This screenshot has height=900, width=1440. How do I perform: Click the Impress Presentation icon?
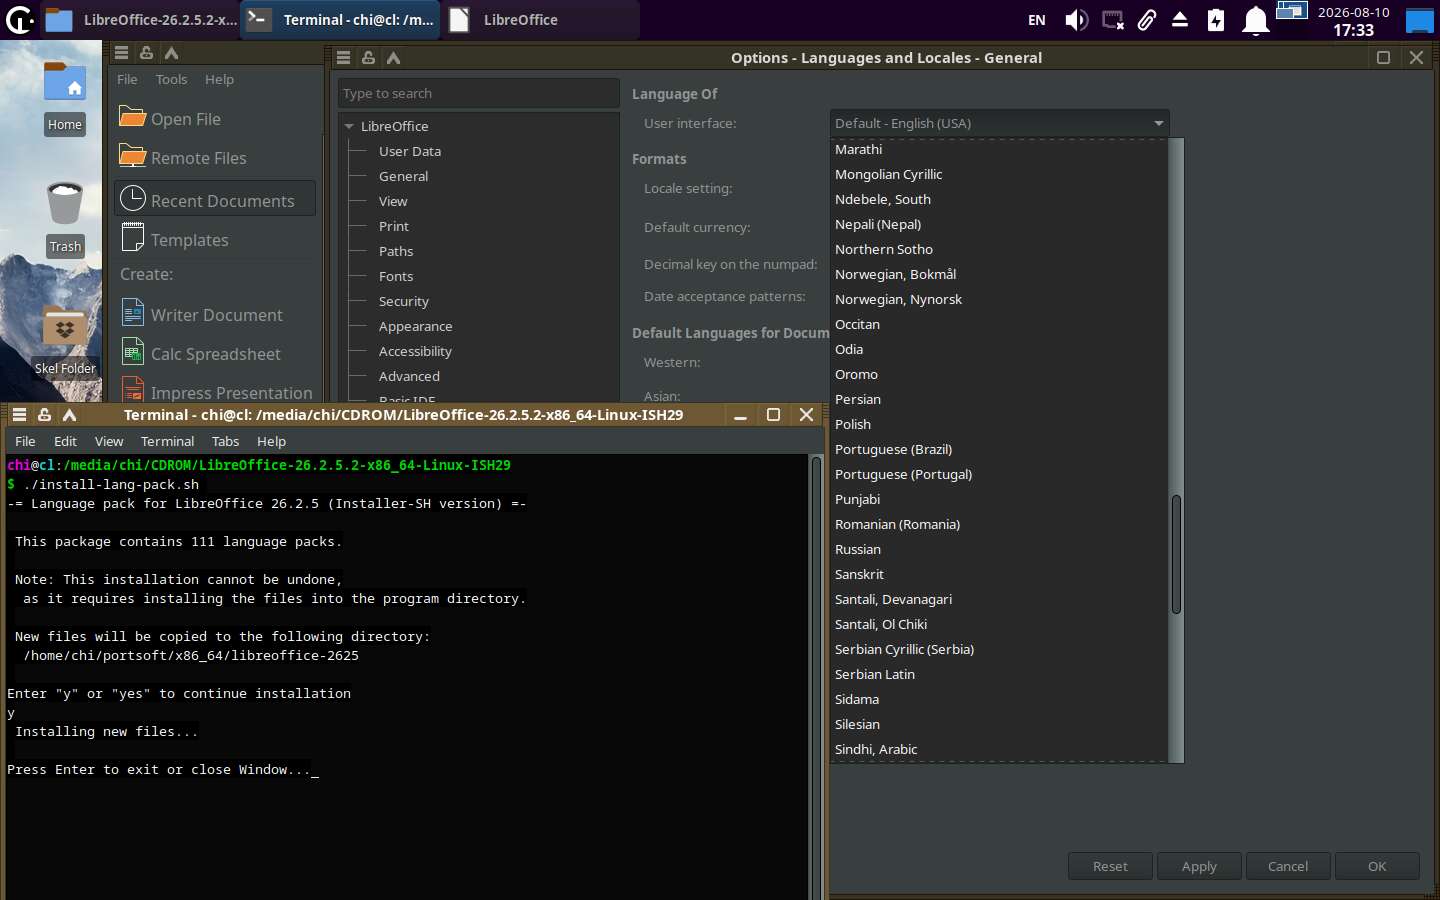click(133, 389)
